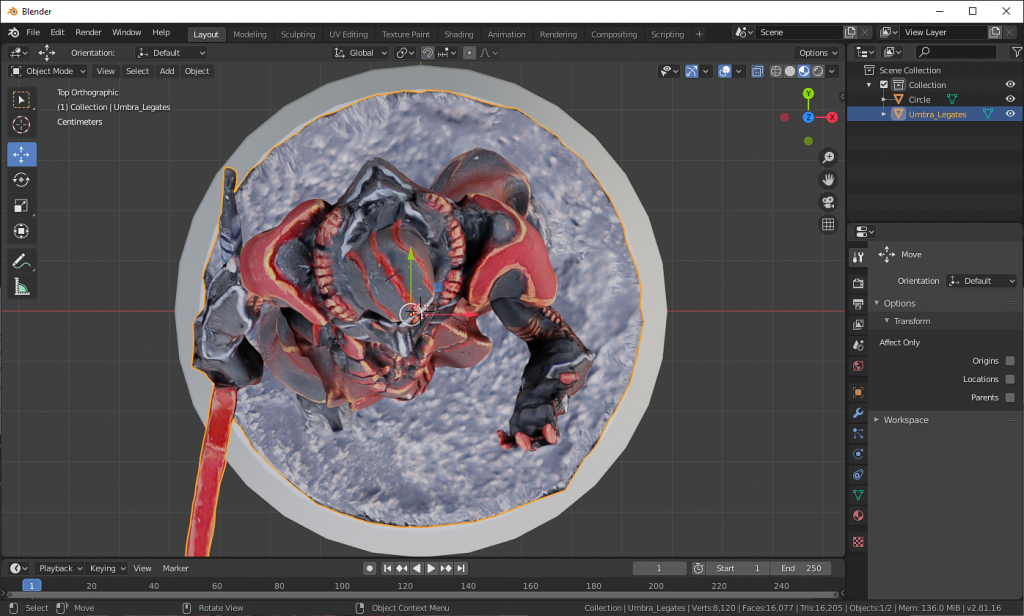Select the Rotate tool
The width and height of the screenshot is (1024, 616).
(21, 179)
